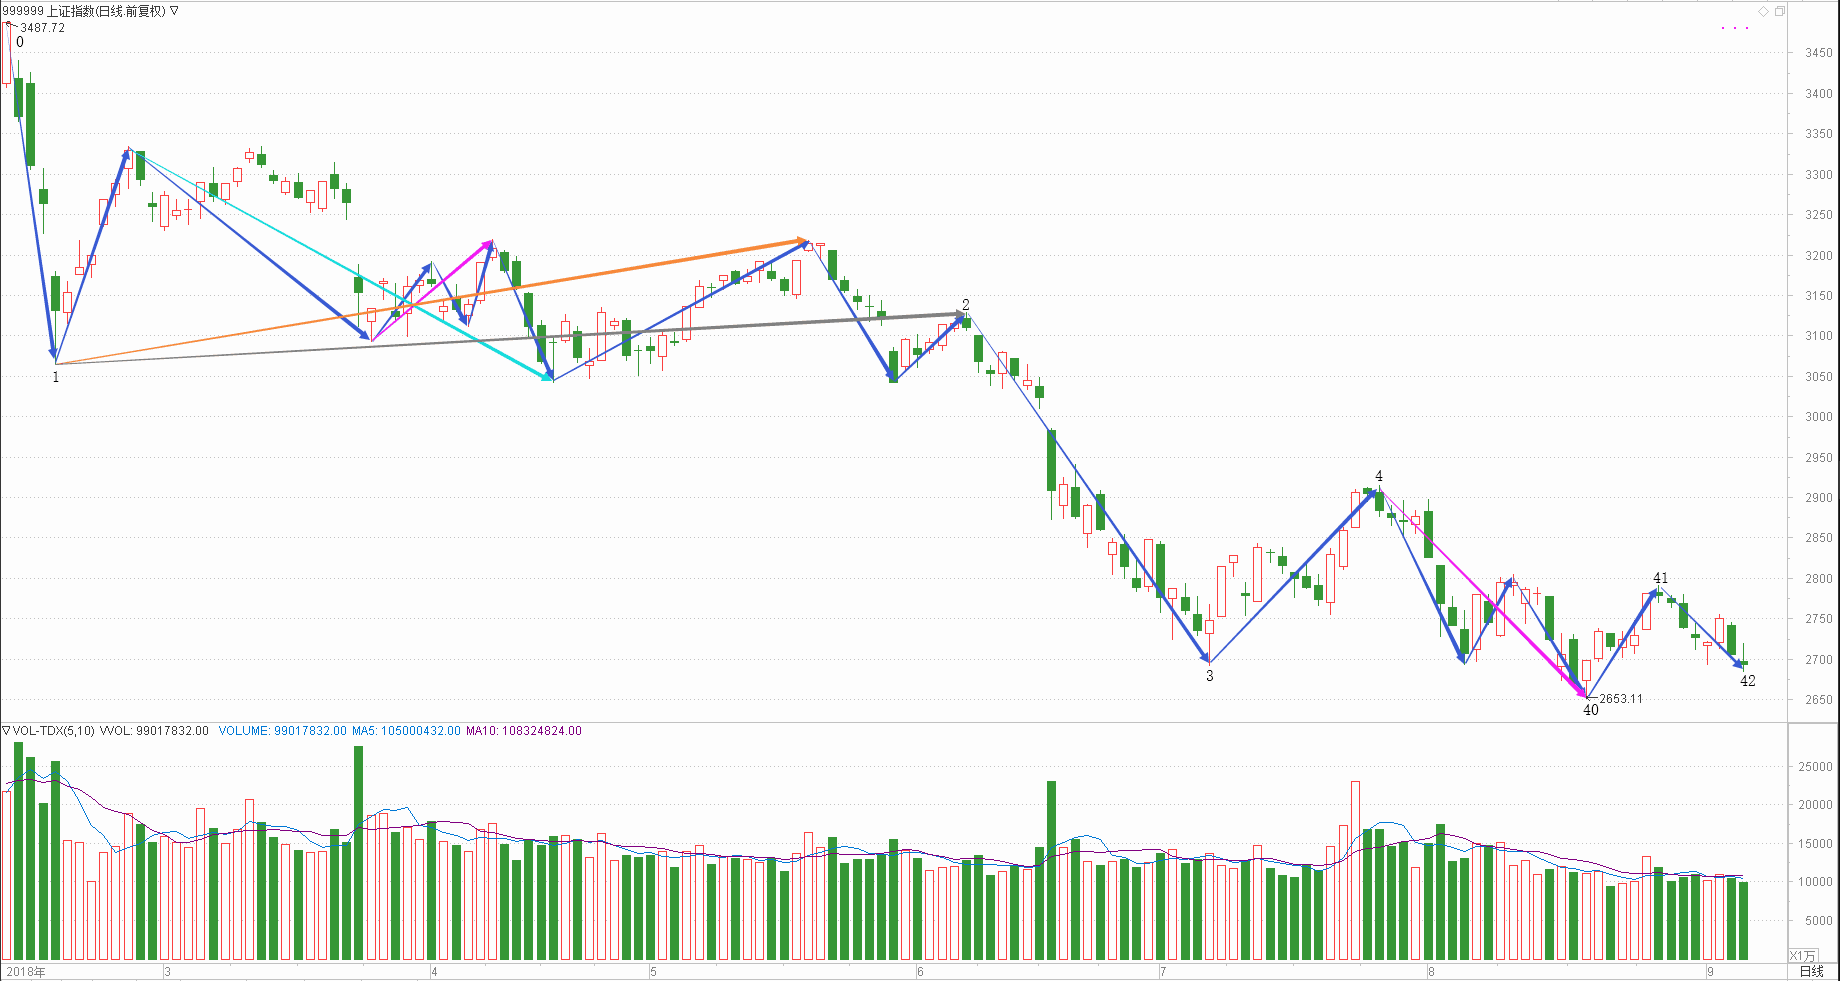Open the 日线 period selector
The height and width of the screenshot is (981, 1840).
(1811, 971)
